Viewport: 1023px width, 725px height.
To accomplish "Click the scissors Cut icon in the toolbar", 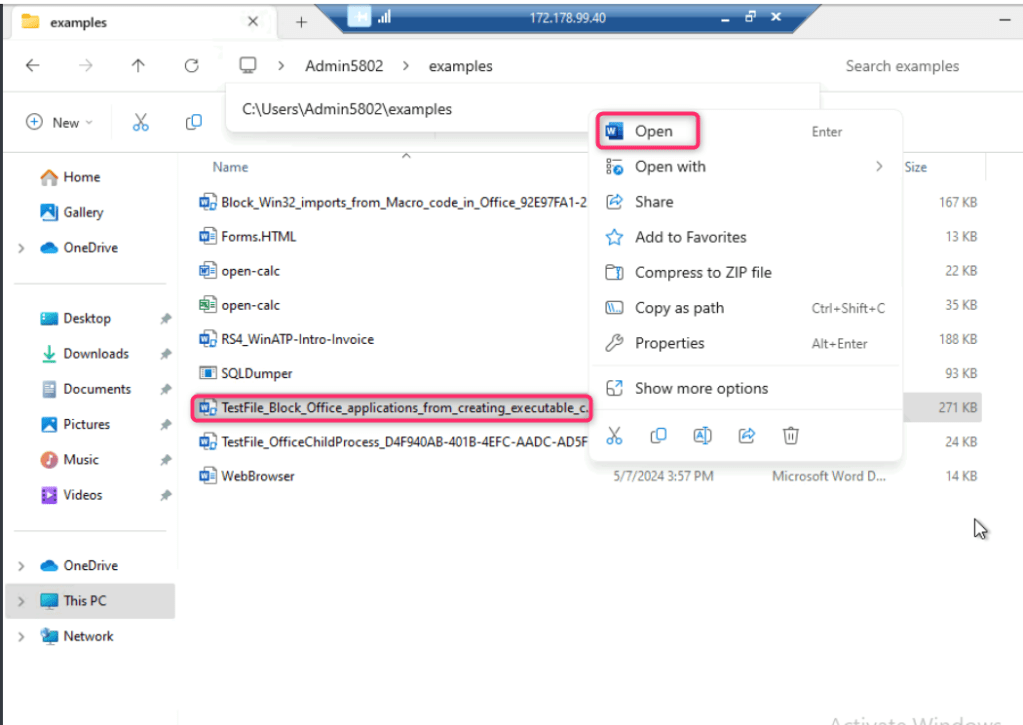I will point(140,122).
